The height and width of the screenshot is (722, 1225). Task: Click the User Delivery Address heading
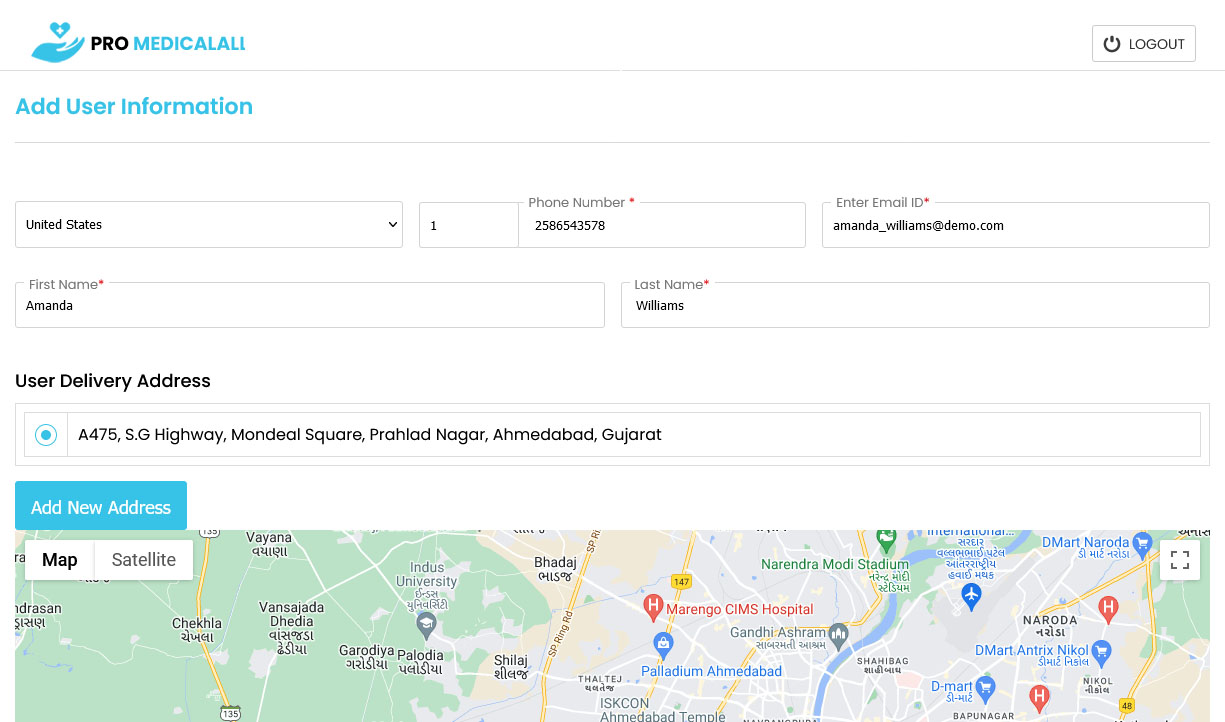pyautogui.click(x=113, y=381)
